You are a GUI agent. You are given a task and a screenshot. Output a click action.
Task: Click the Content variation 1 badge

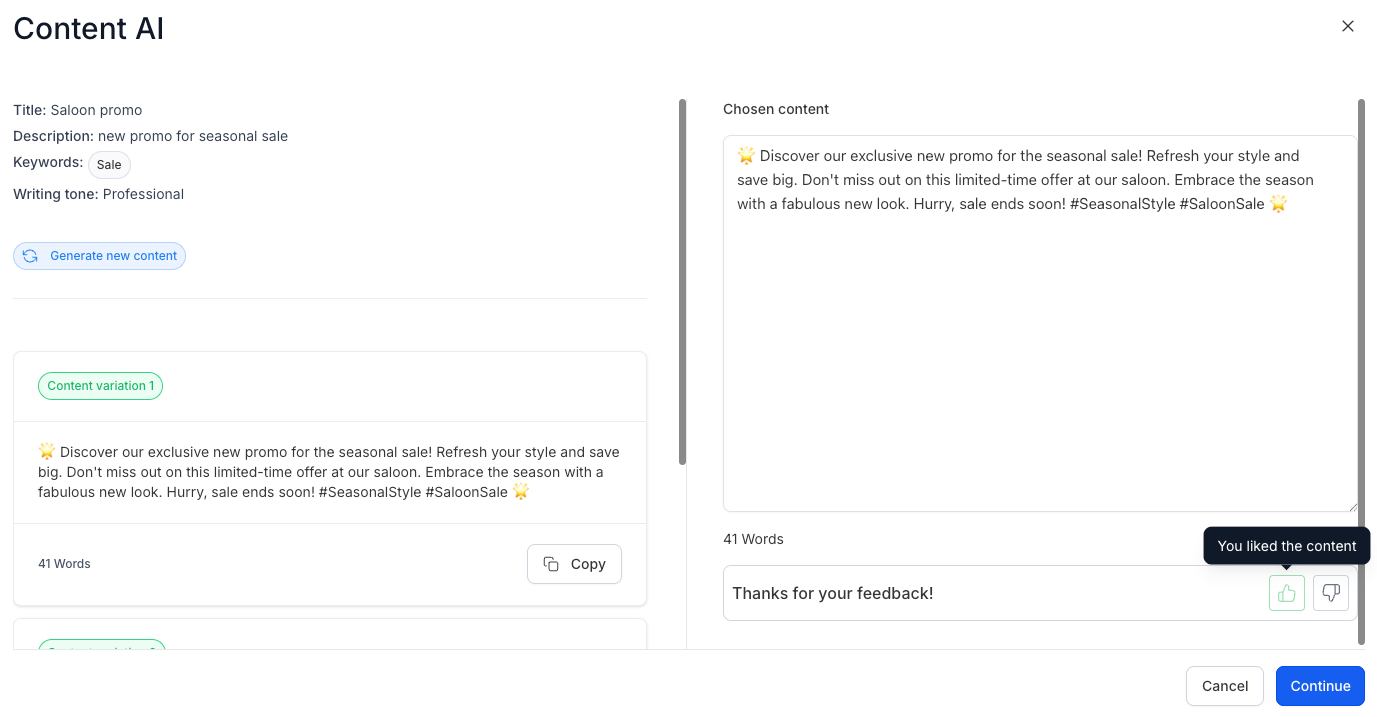click(x=100, y=386)
